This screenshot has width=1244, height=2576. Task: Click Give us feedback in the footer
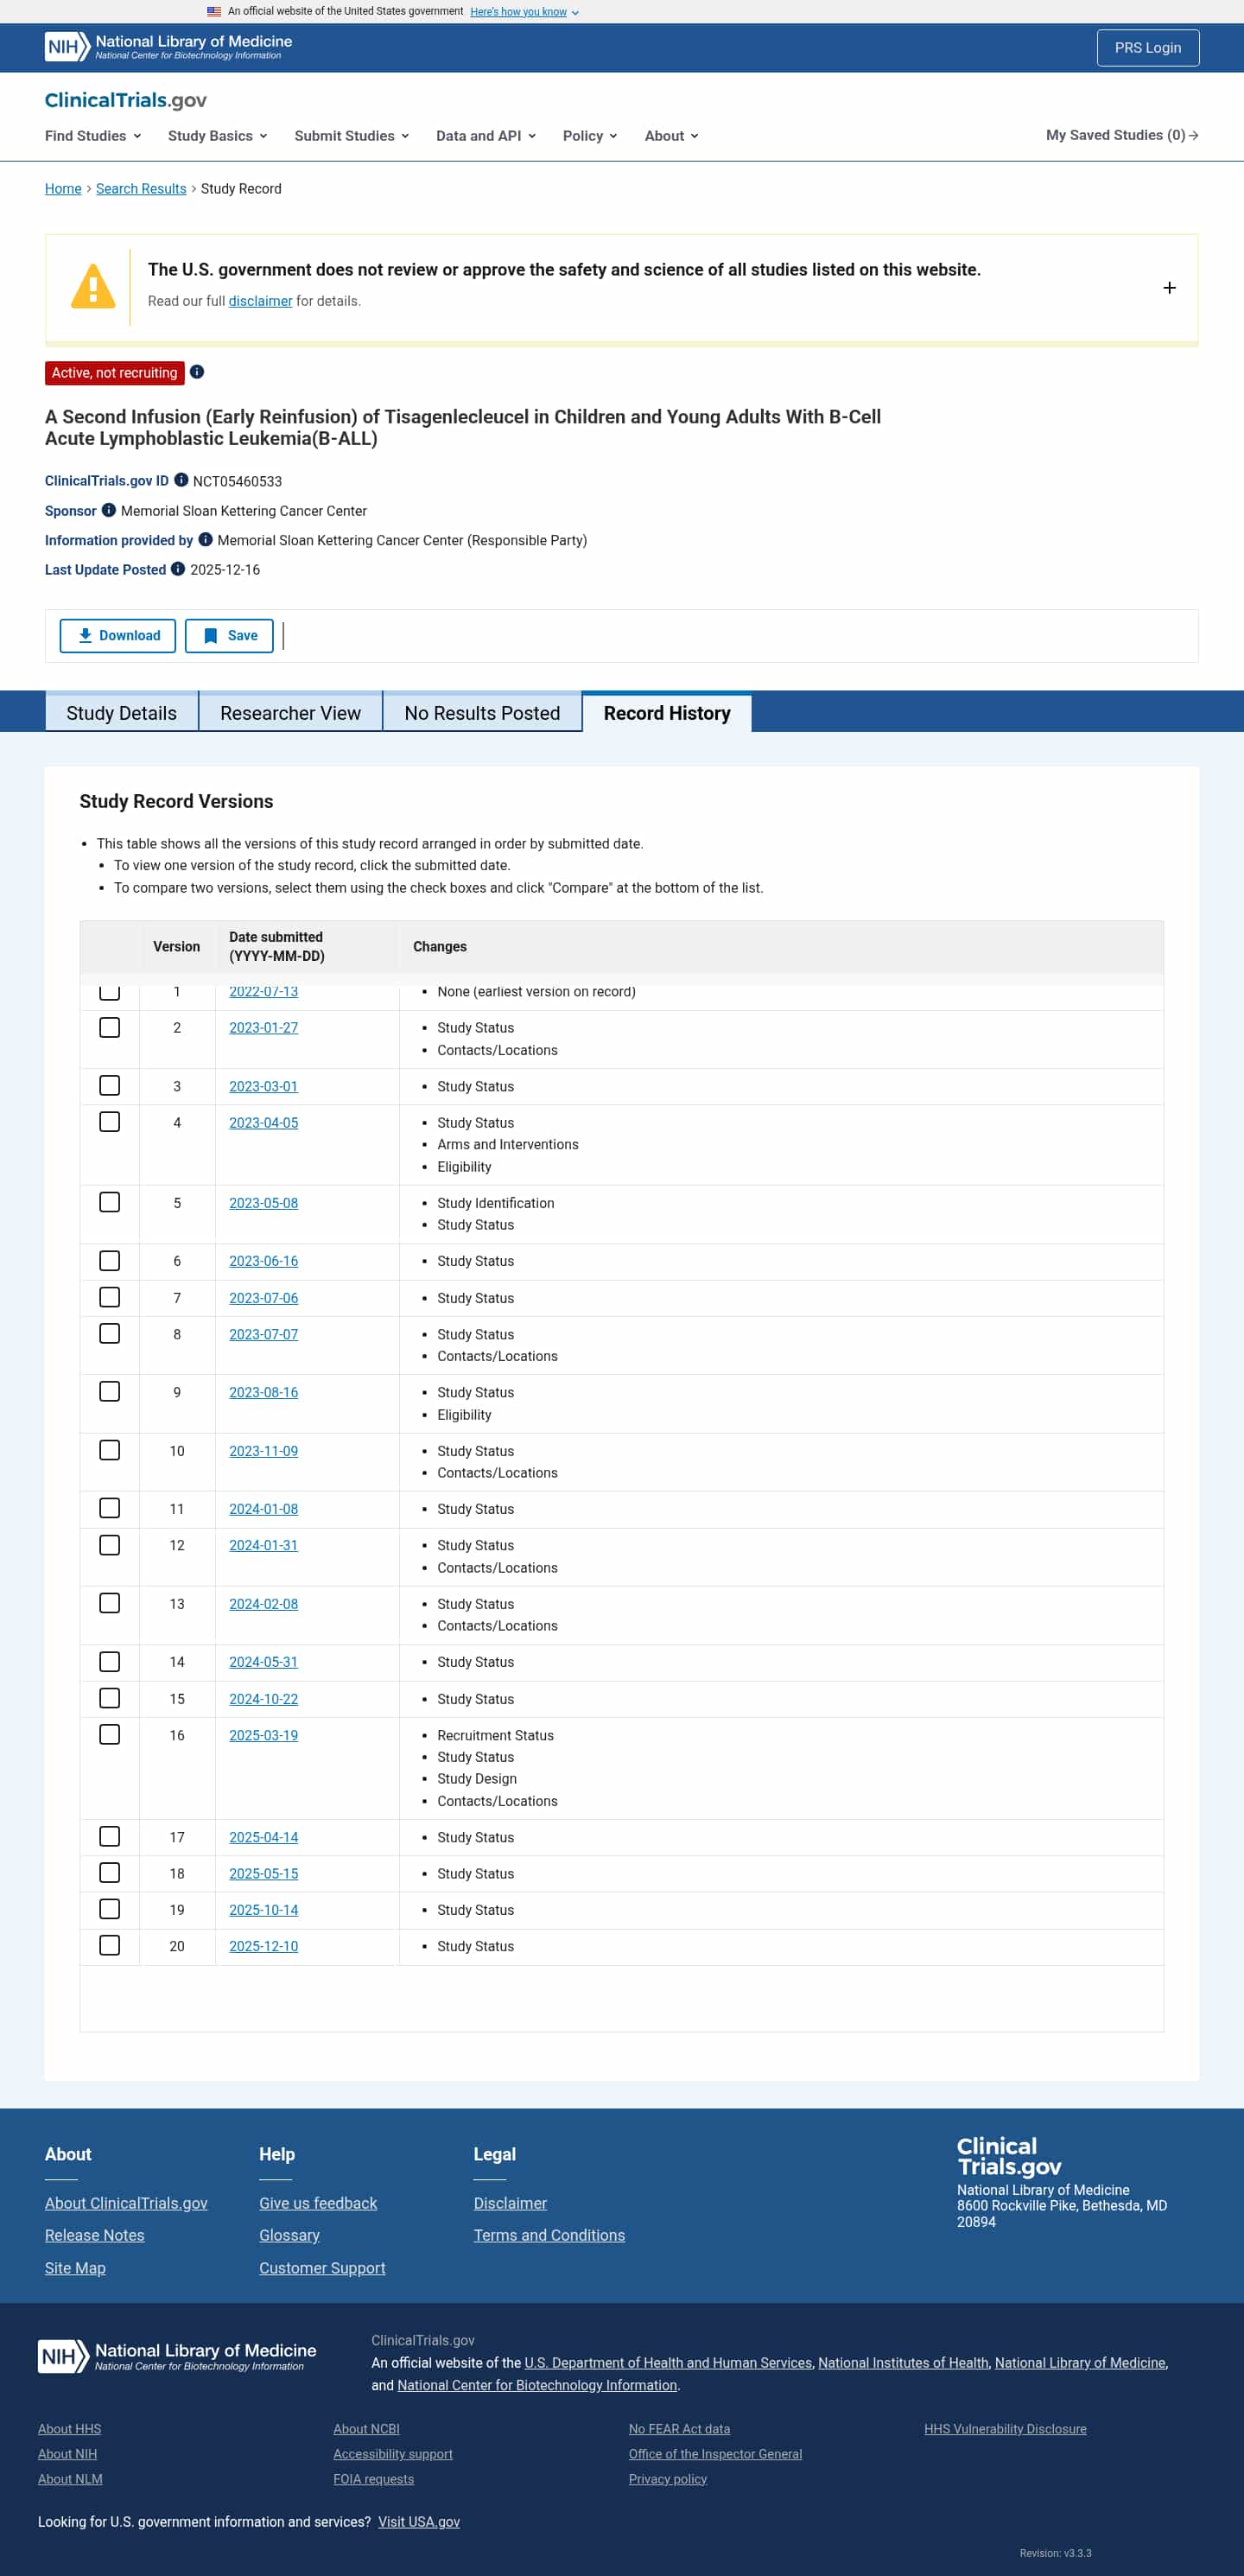[x=318, y=2203]
